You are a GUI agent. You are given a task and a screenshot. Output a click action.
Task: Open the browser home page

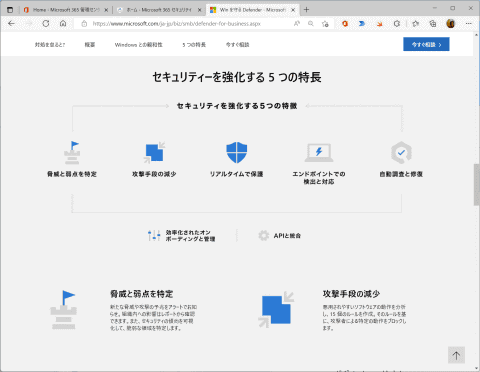click(x=63, y=24)
